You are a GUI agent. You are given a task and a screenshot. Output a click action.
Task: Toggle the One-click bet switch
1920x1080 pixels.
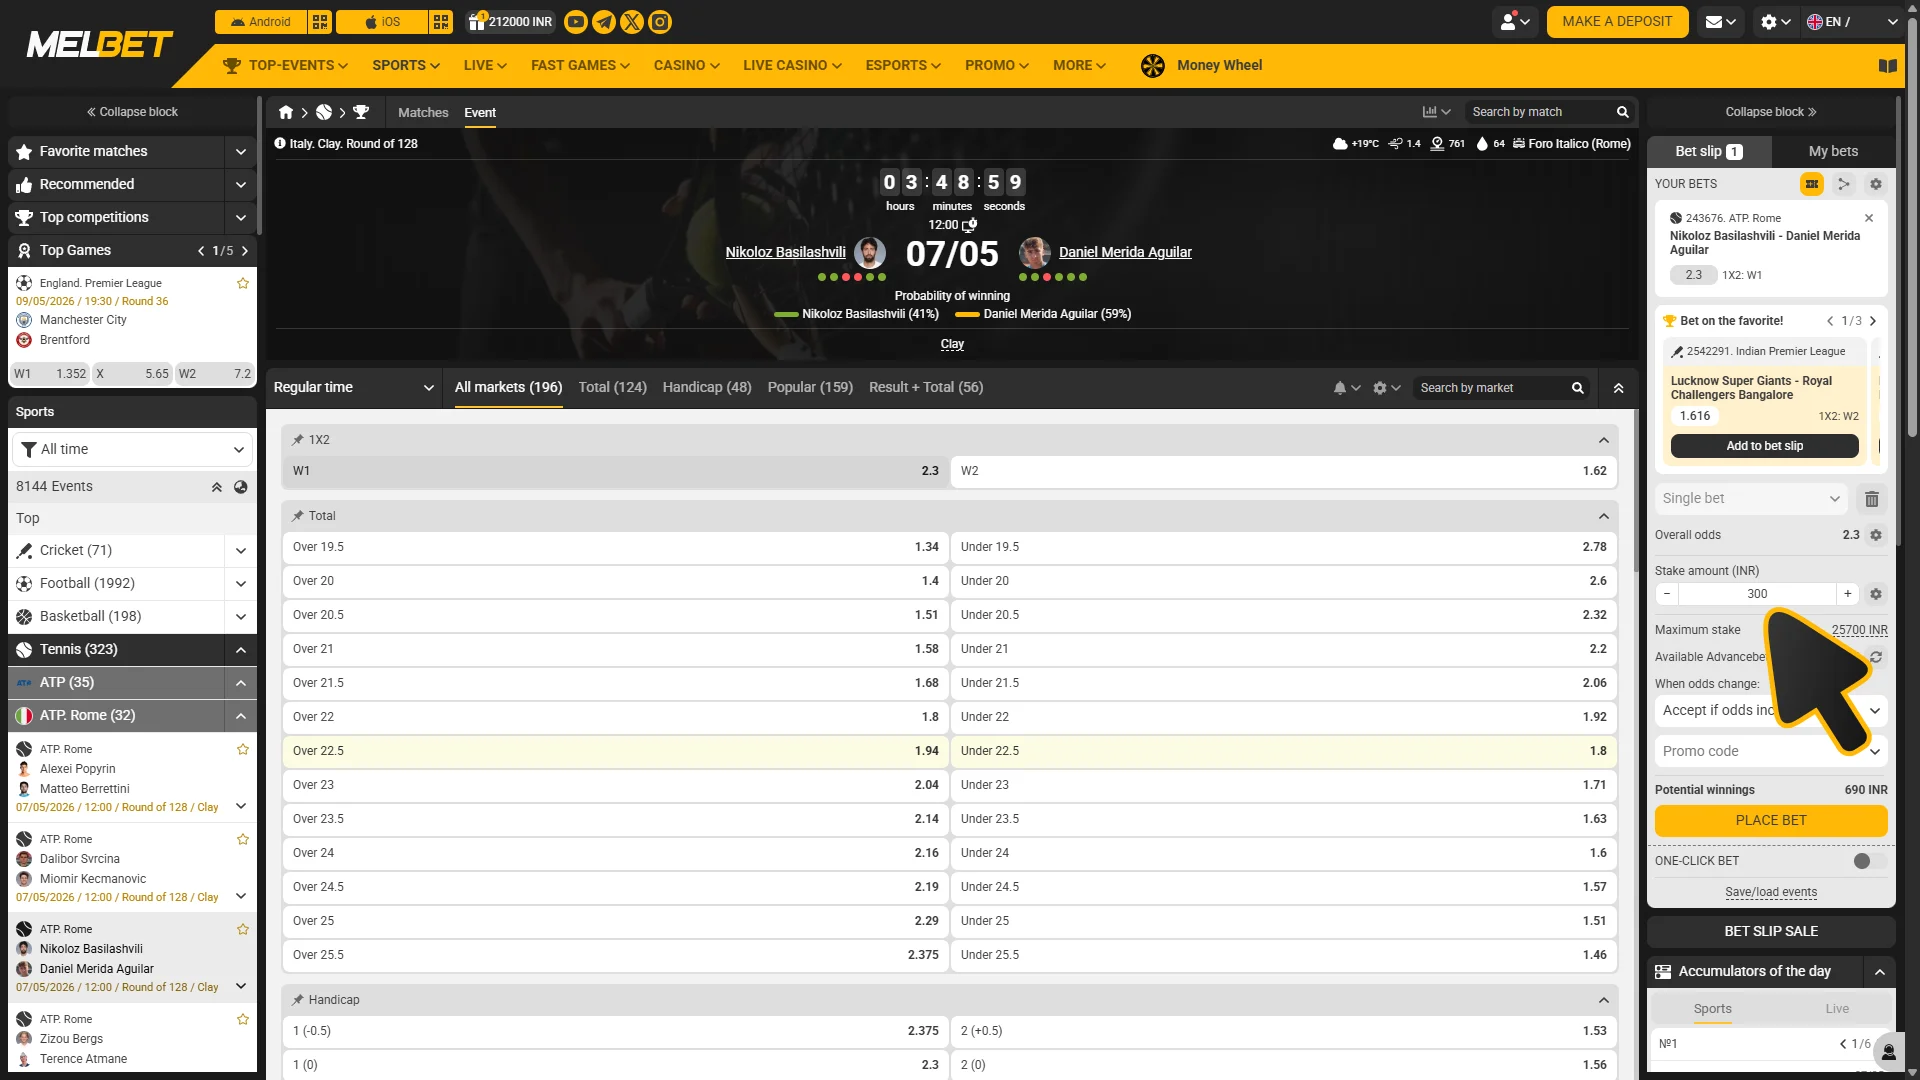pyautogui.click(x=1869, y=861)
